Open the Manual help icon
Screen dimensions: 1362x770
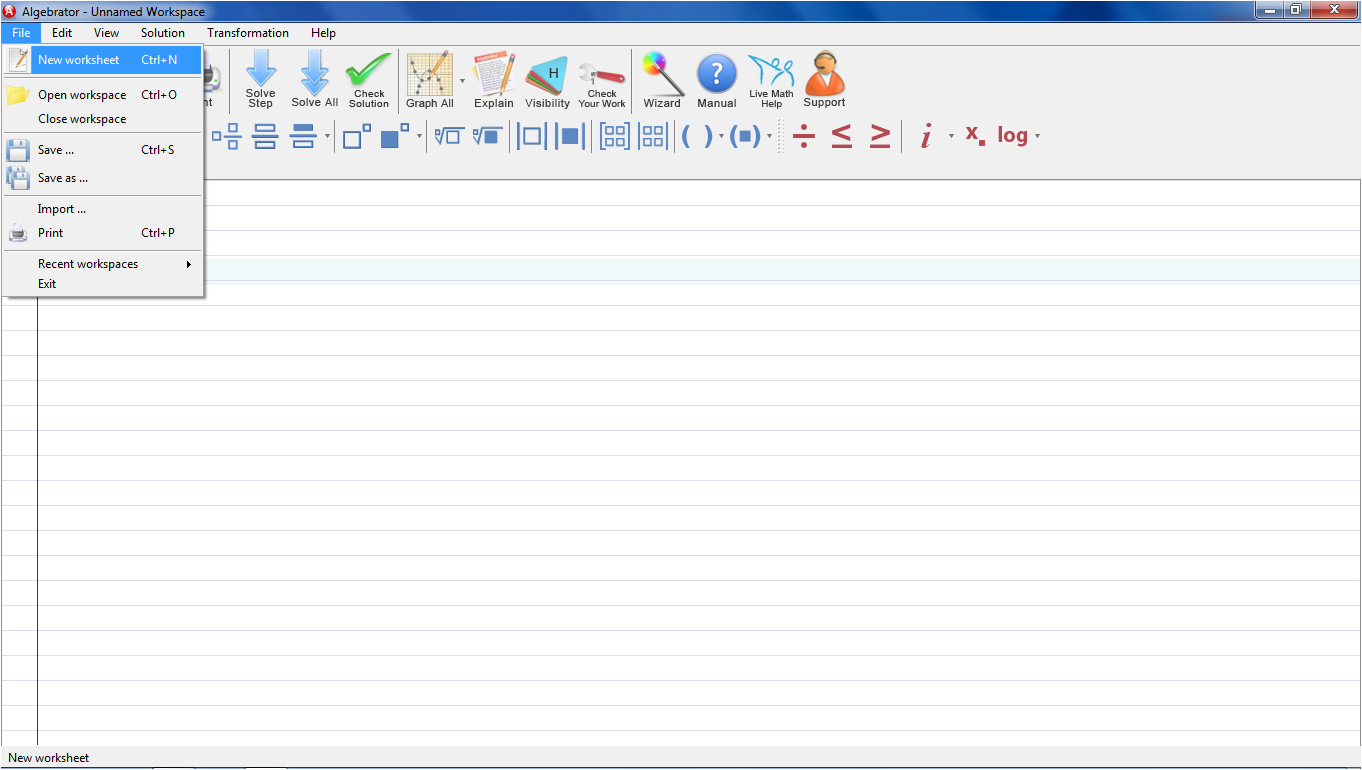coord(717,80)
